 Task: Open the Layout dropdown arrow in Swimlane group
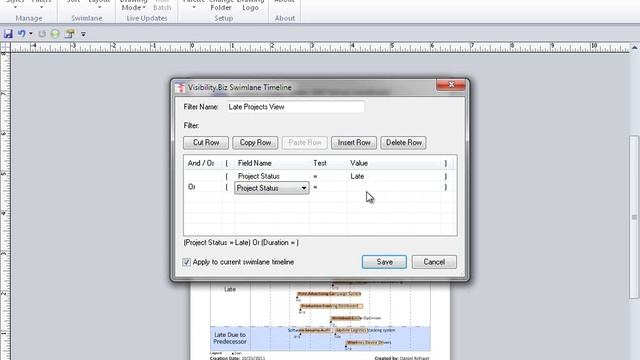pos(99,7)
